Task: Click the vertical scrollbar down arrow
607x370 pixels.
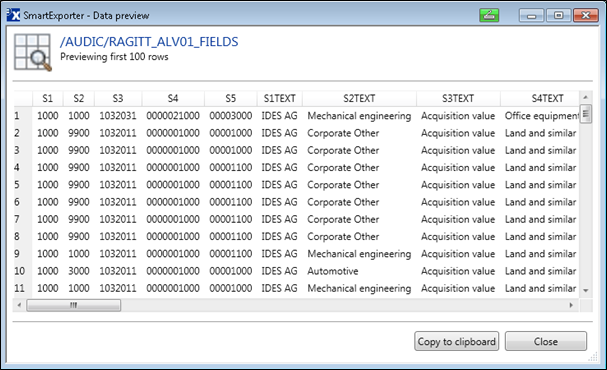Action: pyautogui.click(x=586, y=290)
